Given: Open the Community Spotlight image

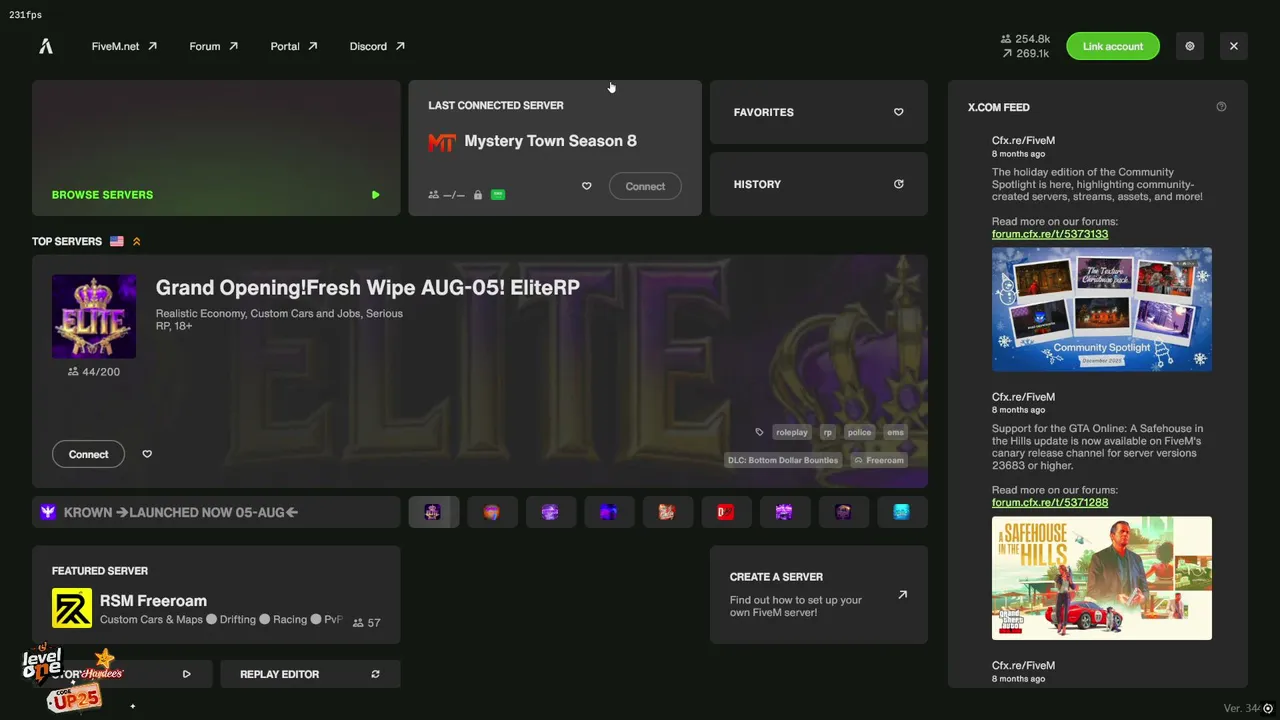Looking at the screenshot, I should click(x=1102, y=309).
